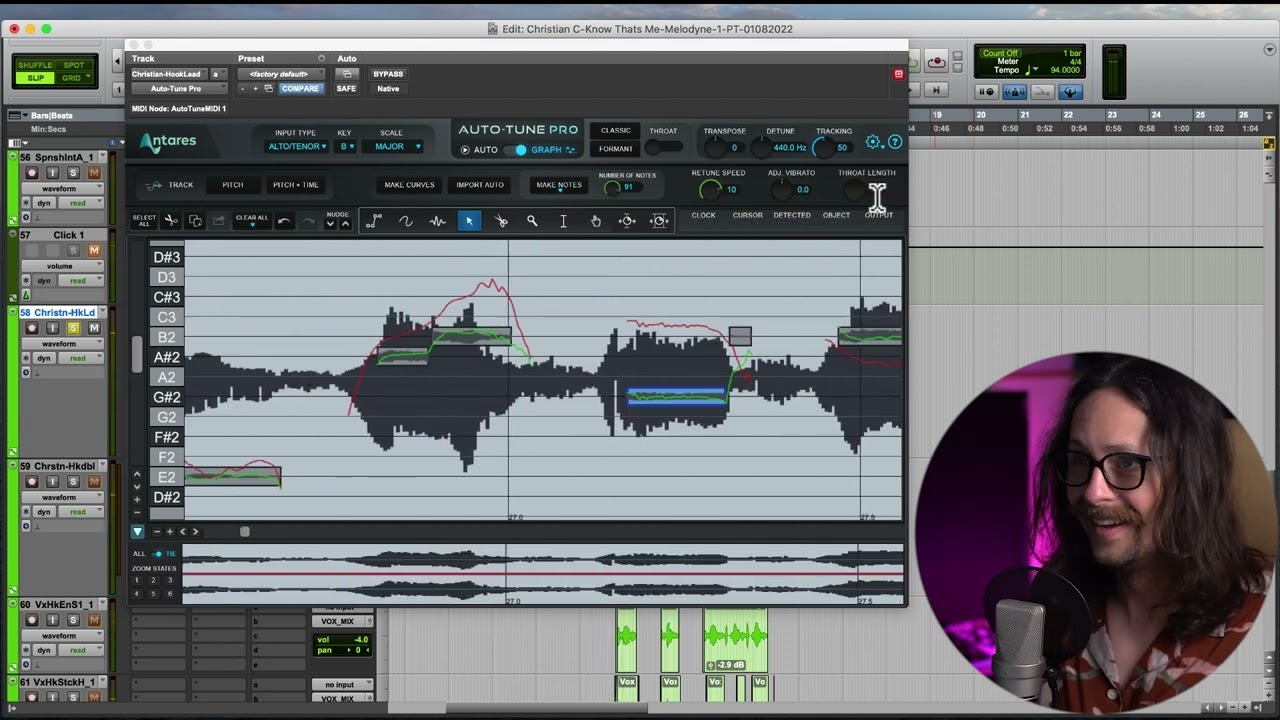Click Make Curves button
Image resolution: width=1280 pixels, height=720 pixels.
[409, 185]
